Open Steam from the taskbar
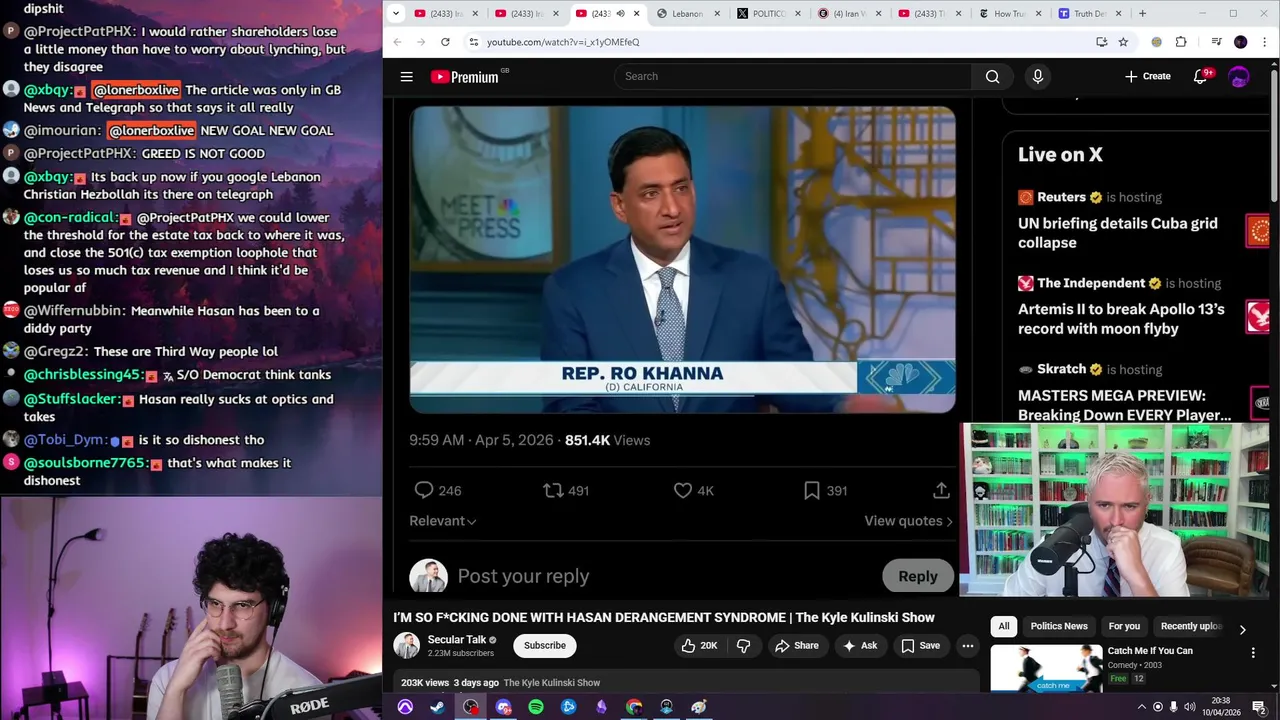 pos(438,707)
